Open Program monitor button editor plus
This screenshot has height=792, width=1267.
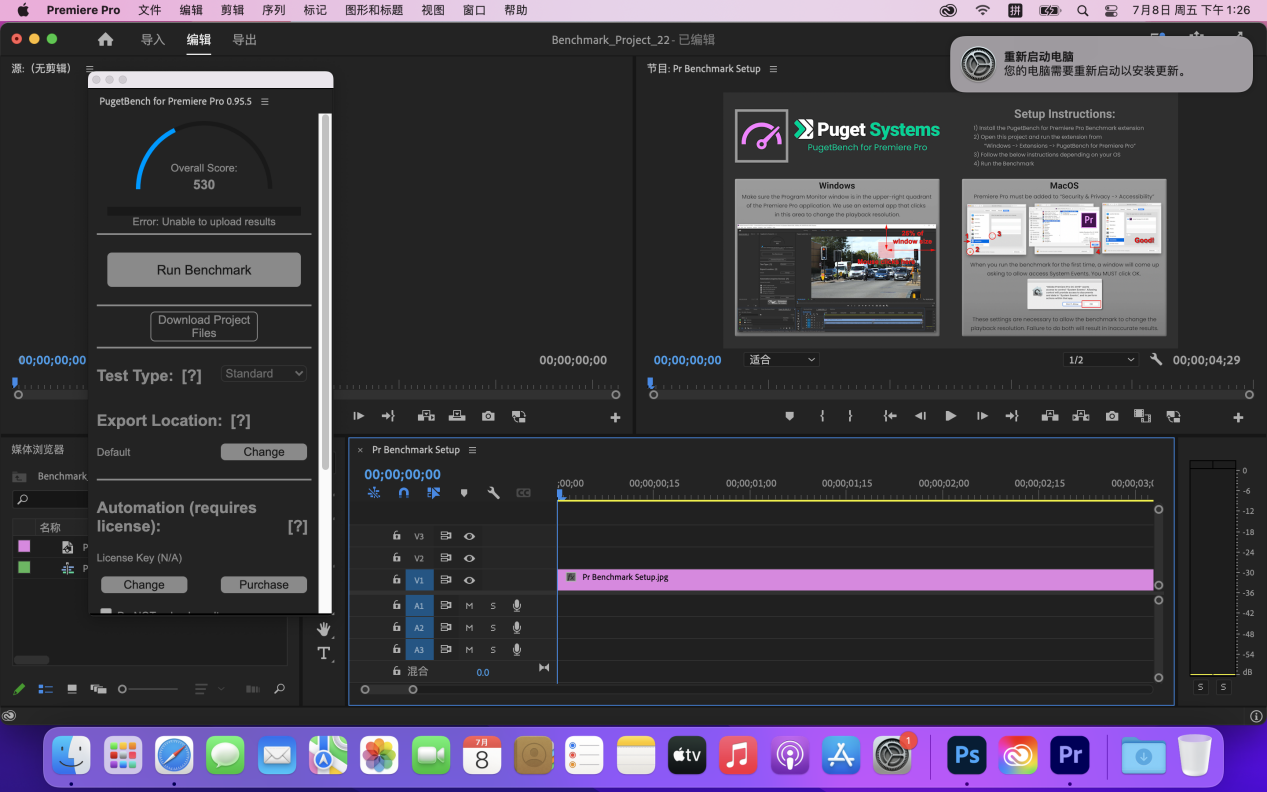(1238, 418)
